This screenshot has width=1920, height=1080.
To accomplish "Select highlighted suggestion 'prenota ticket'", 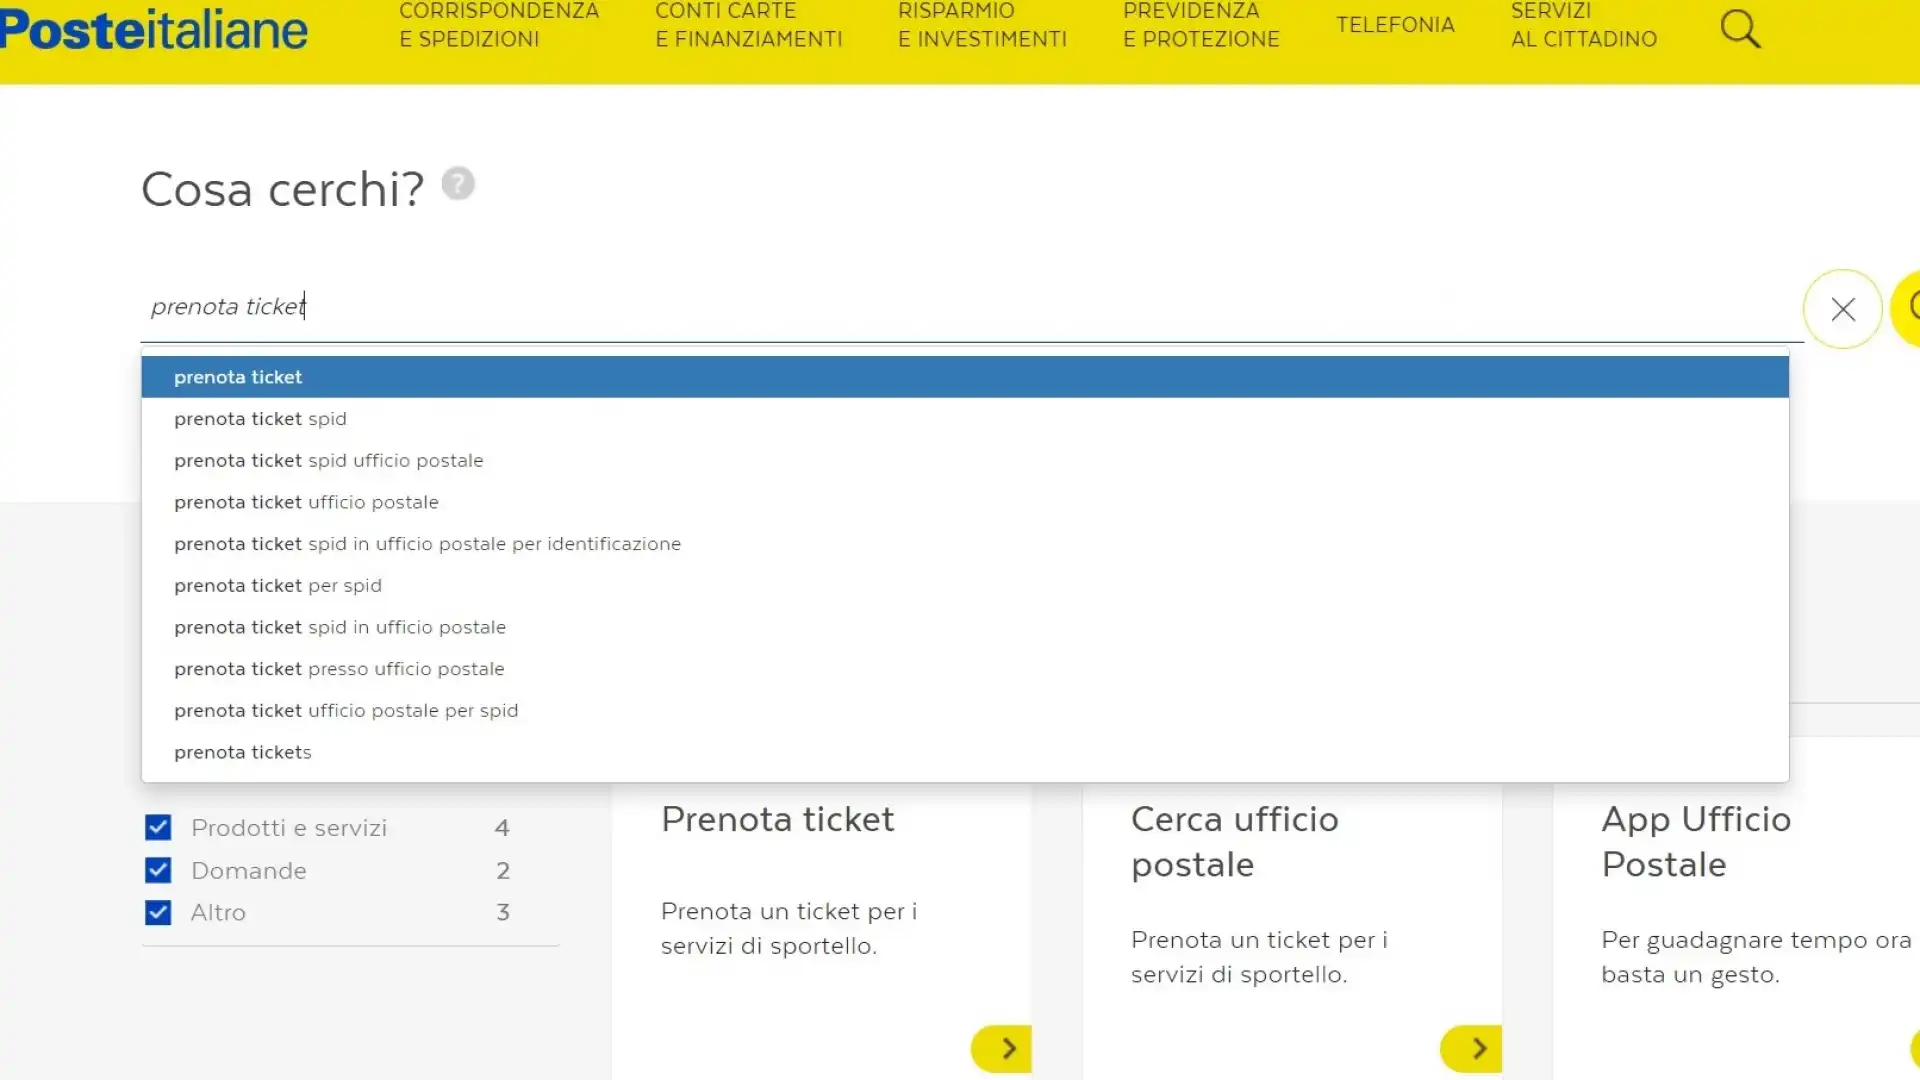I will click(965, 377).
